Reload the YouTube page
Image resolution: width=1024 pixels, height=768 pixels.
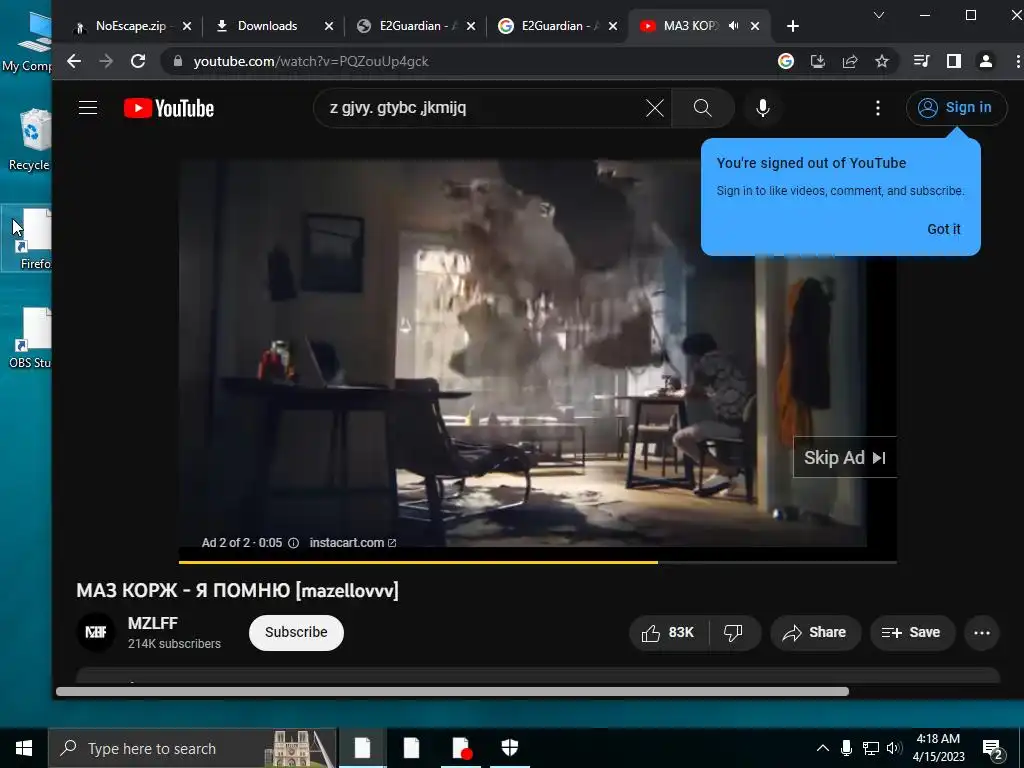point(138,61)
